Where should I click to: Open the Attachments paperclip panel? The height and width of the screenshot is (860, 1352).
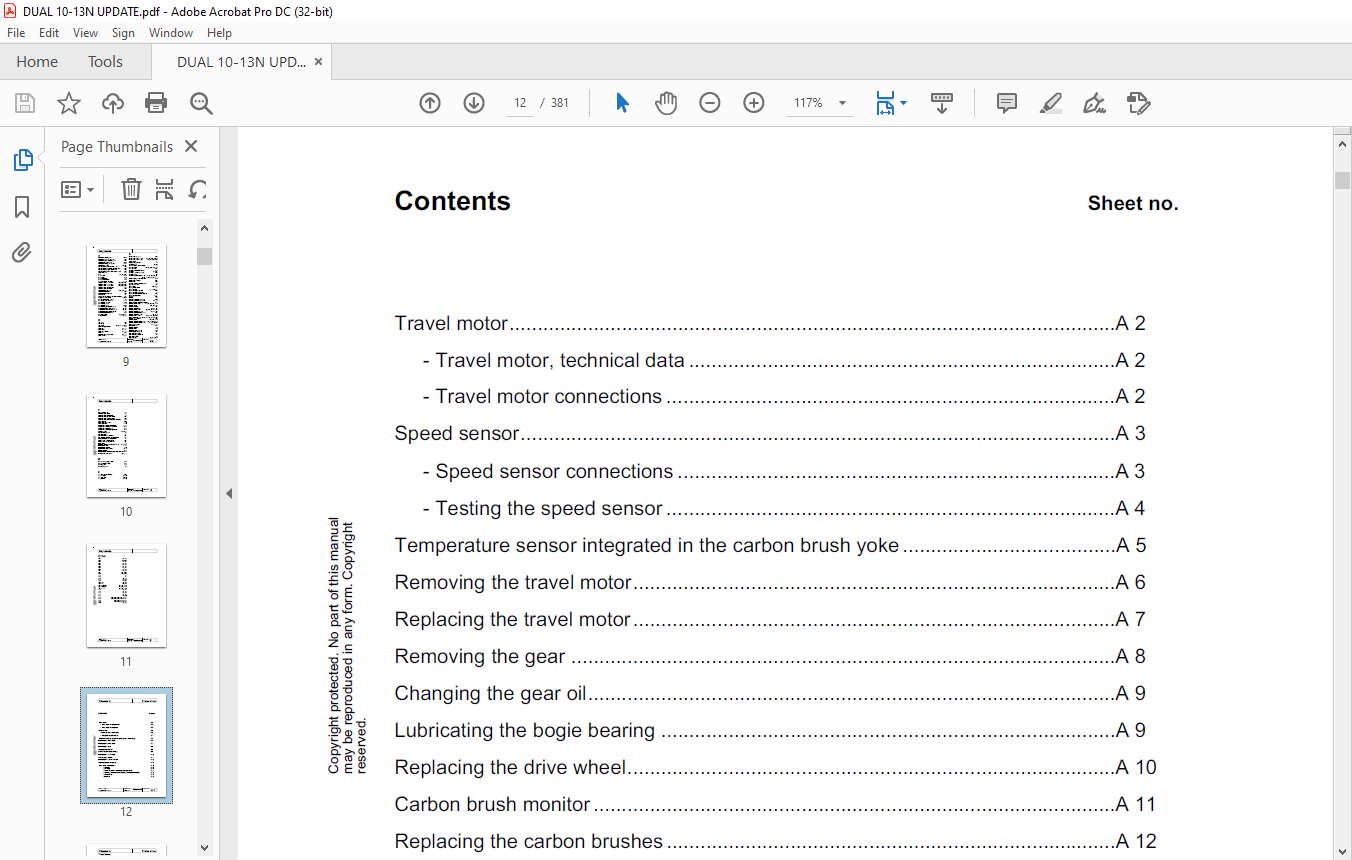(22, 252)
